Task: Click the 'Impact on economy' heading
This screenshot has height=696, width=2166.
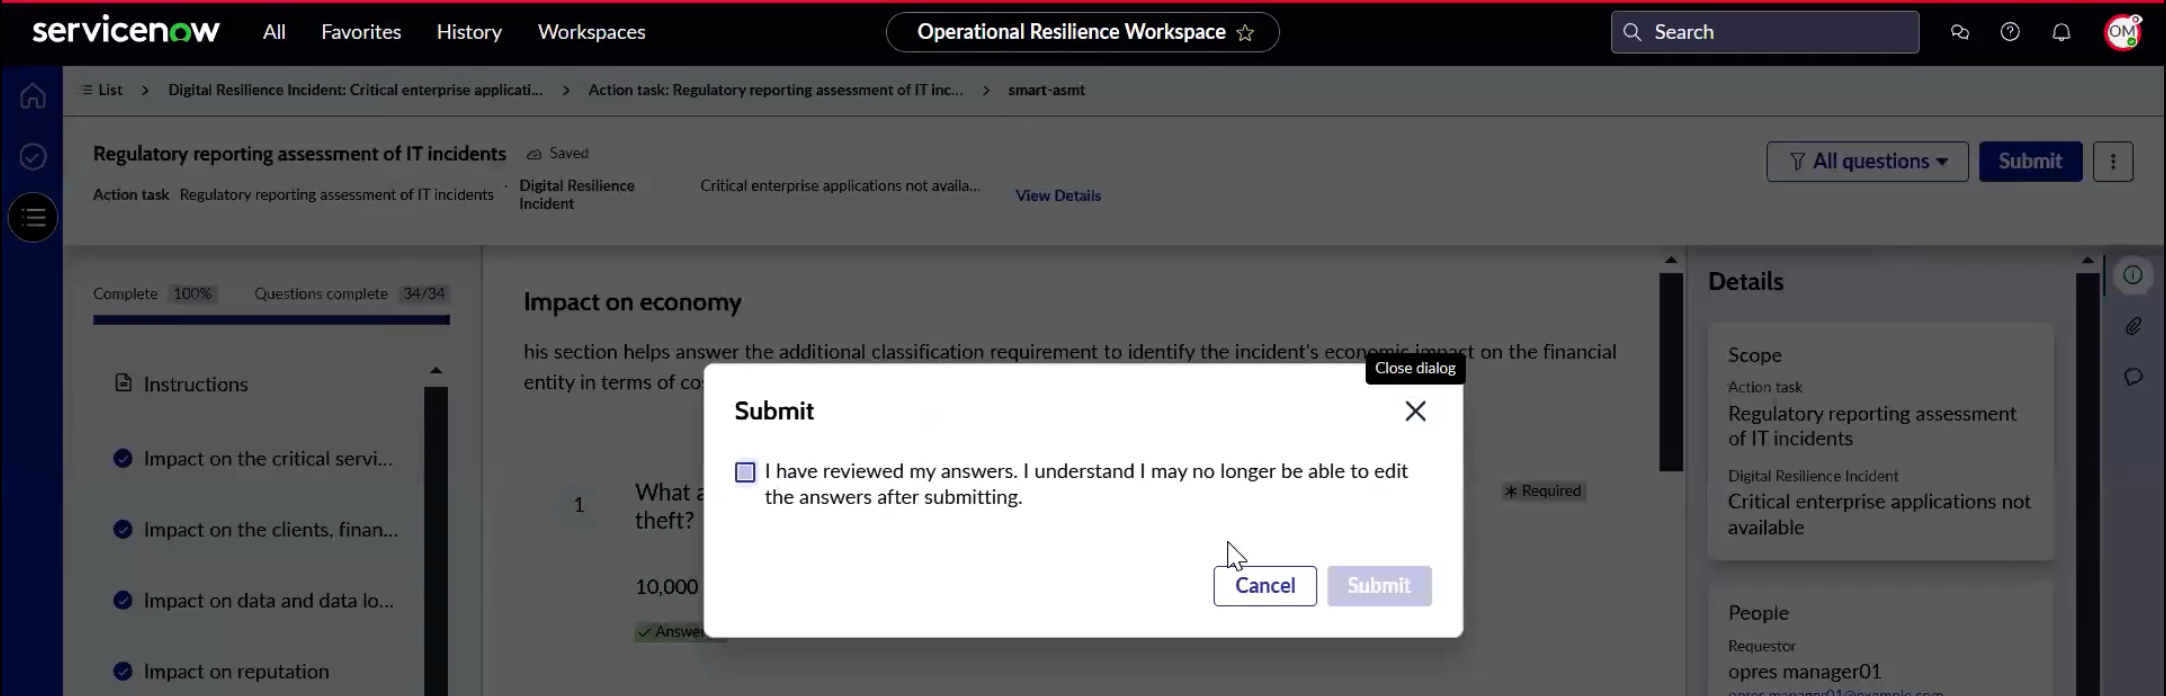Action: (x=632, y=302)
